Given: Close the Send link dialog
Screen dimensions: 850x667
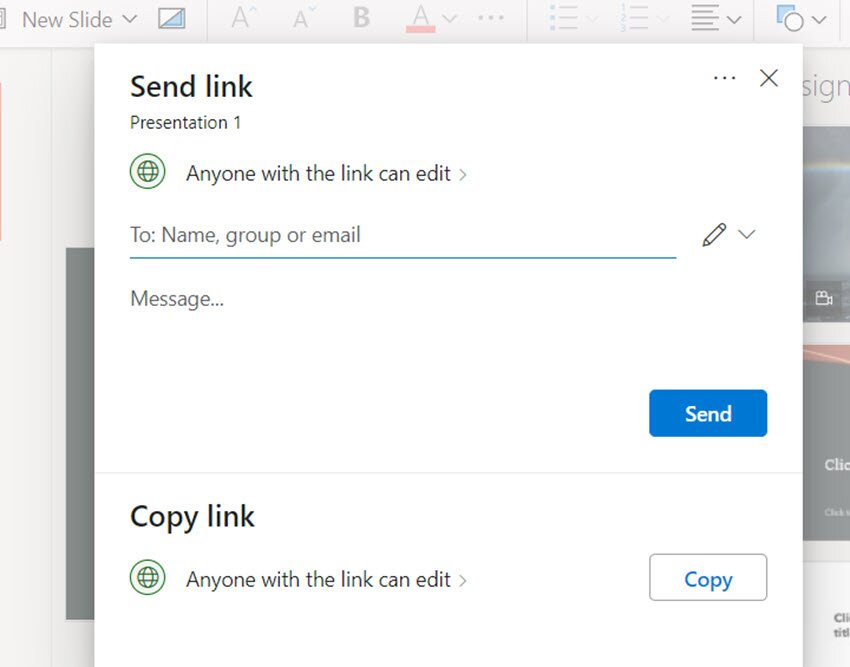Looking at the screenshot, I should pyautogui.click(x=768, y=78).
